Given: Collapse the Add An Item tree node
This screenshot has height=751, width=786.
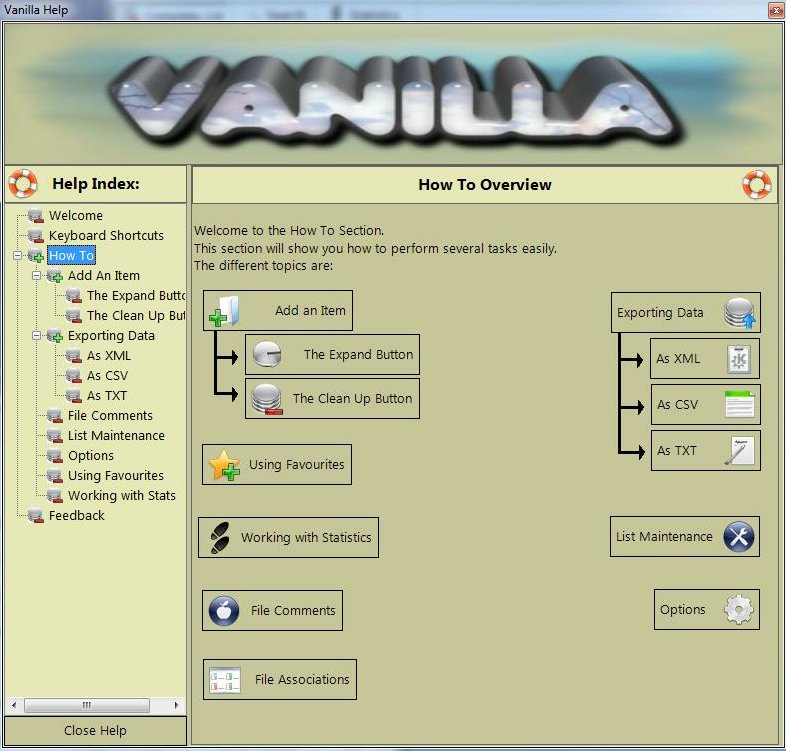Looking at the screenshot, I should click(36, 276).
